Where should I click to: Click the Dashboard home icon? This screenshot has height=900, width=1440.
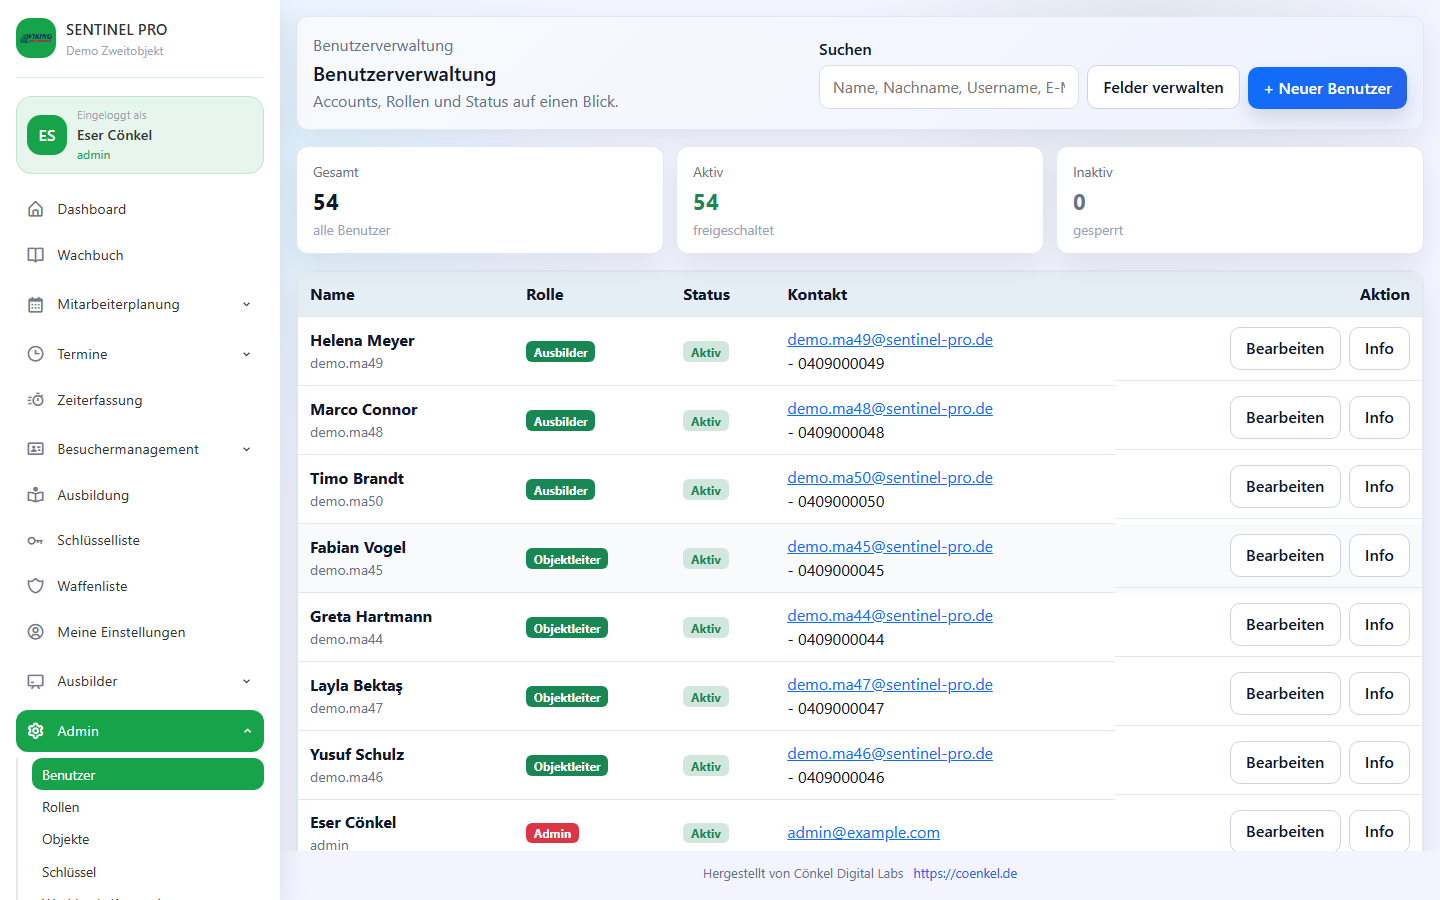coord(36,209)
